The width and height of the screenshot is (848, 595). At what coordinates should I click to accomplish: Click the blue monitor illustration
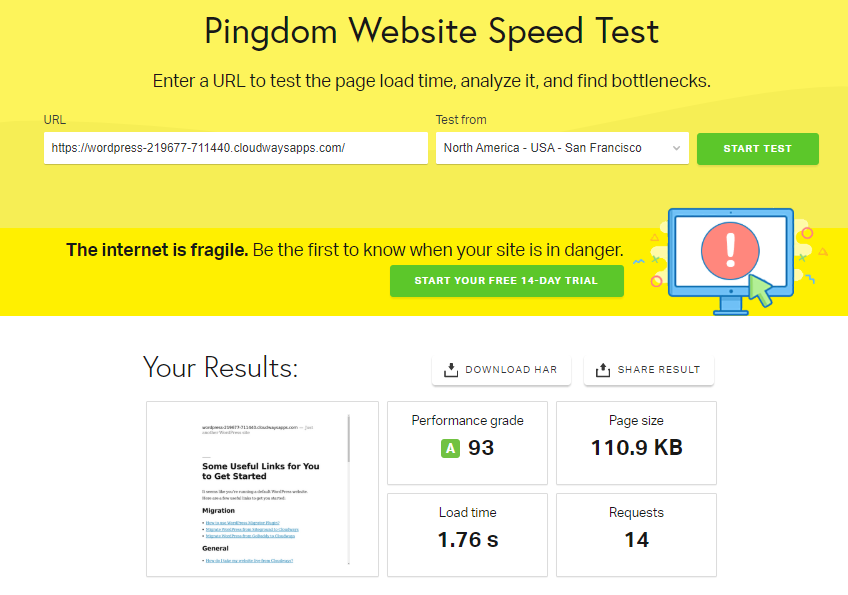tap(731, 261)
